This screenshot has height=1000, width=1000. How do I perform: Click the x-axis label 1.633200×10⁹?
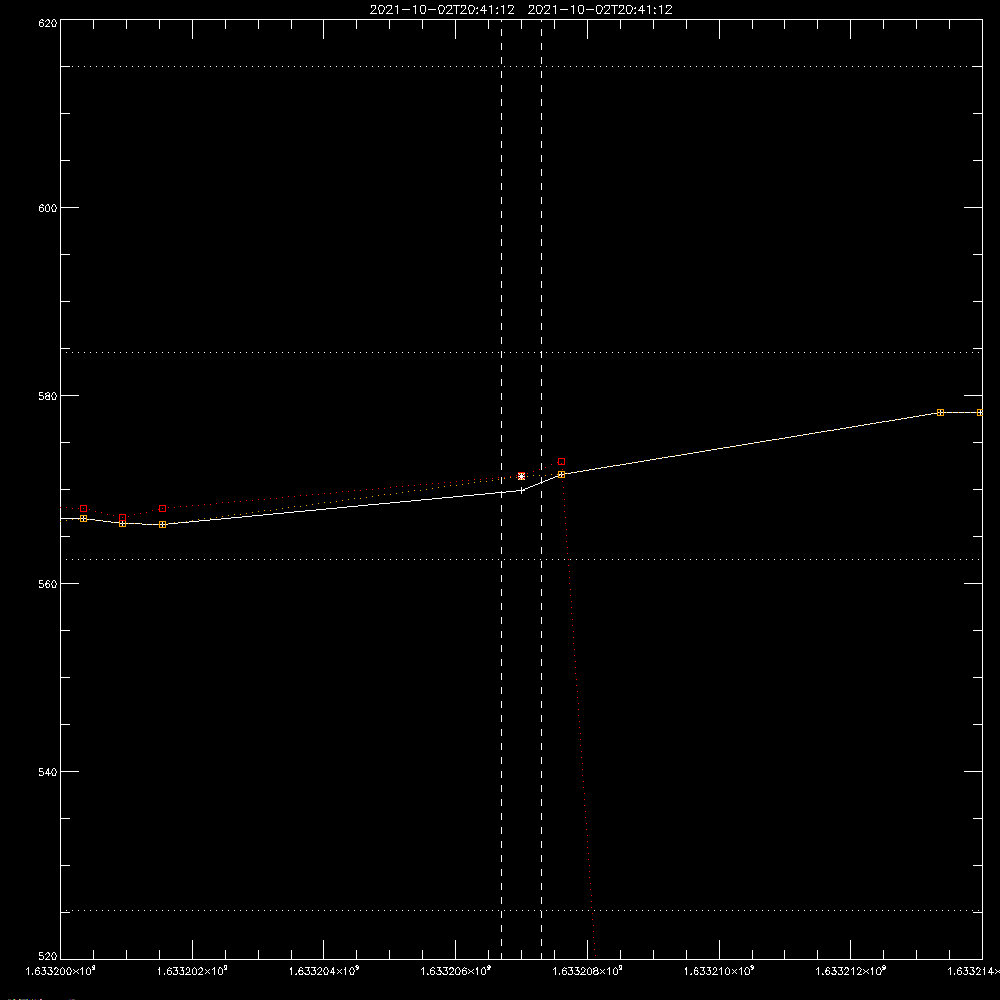(61, 971)
